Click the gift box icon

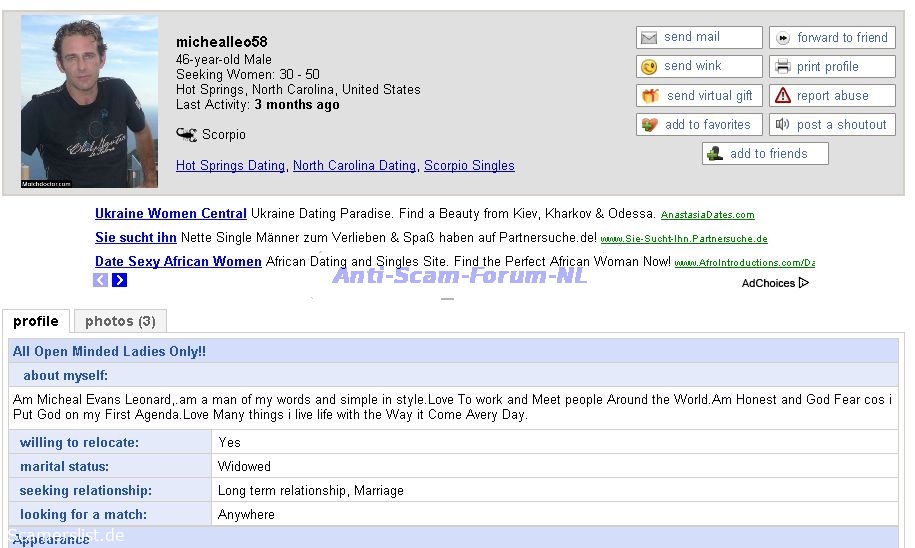click(x=650, y=96)
